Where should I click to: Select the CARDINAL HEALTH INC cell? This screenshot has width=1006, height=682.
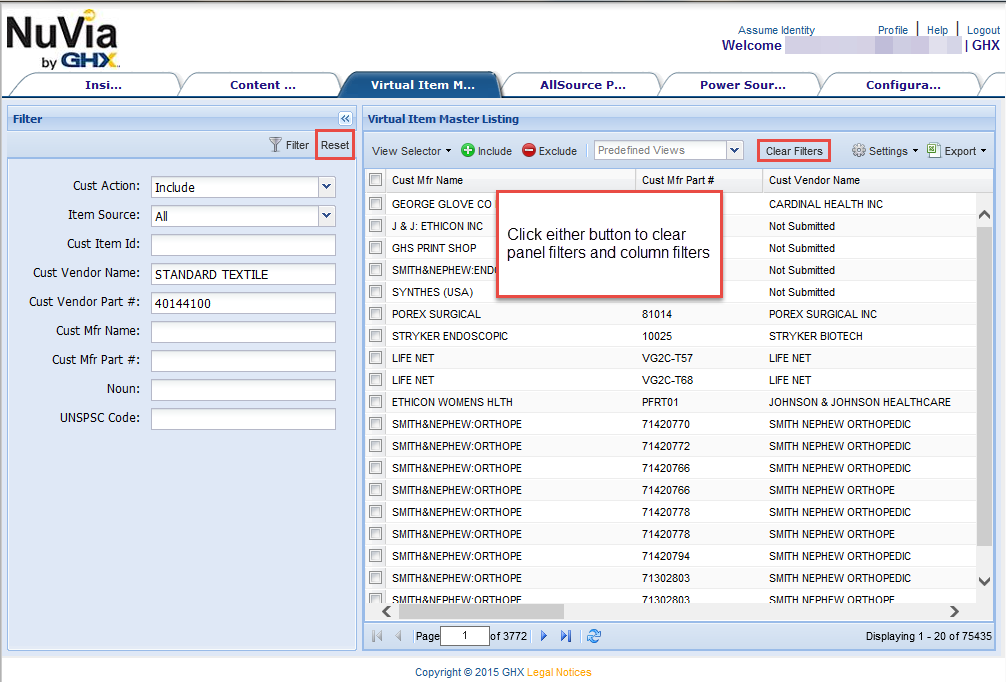[826, 204]
